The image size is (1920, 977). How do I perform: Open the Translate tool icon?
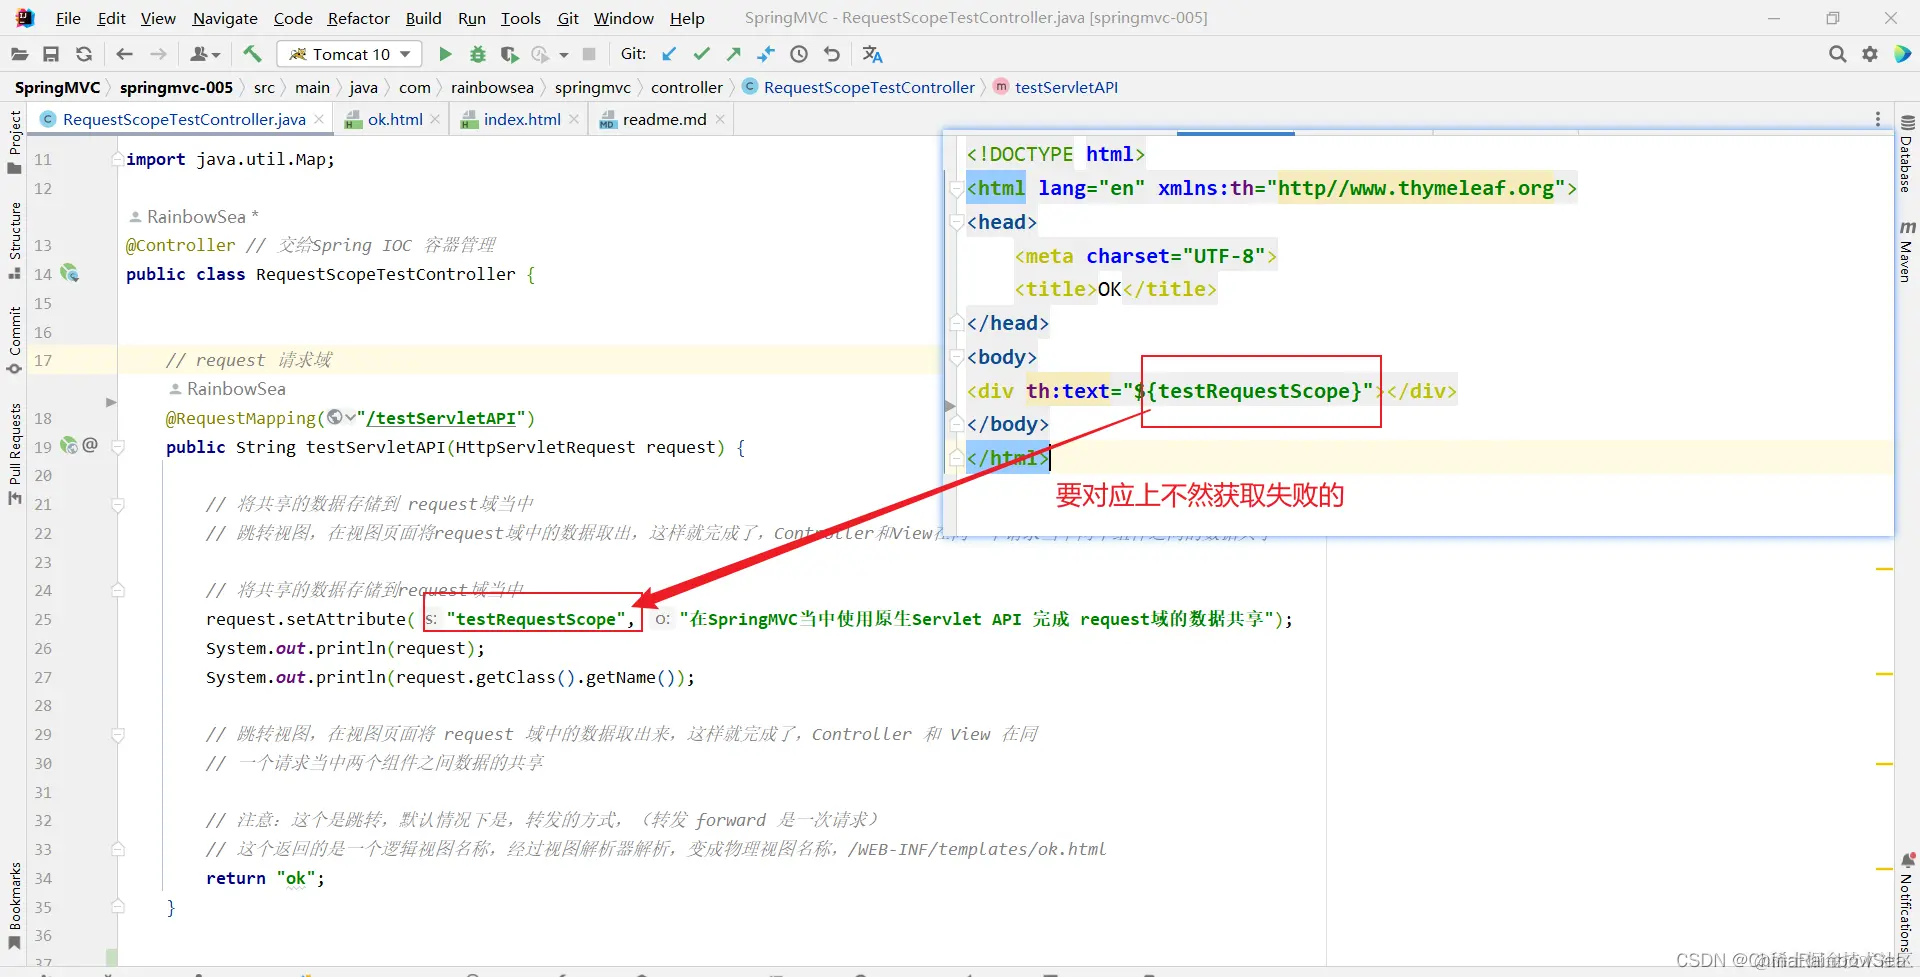click(x=872, y=54)
